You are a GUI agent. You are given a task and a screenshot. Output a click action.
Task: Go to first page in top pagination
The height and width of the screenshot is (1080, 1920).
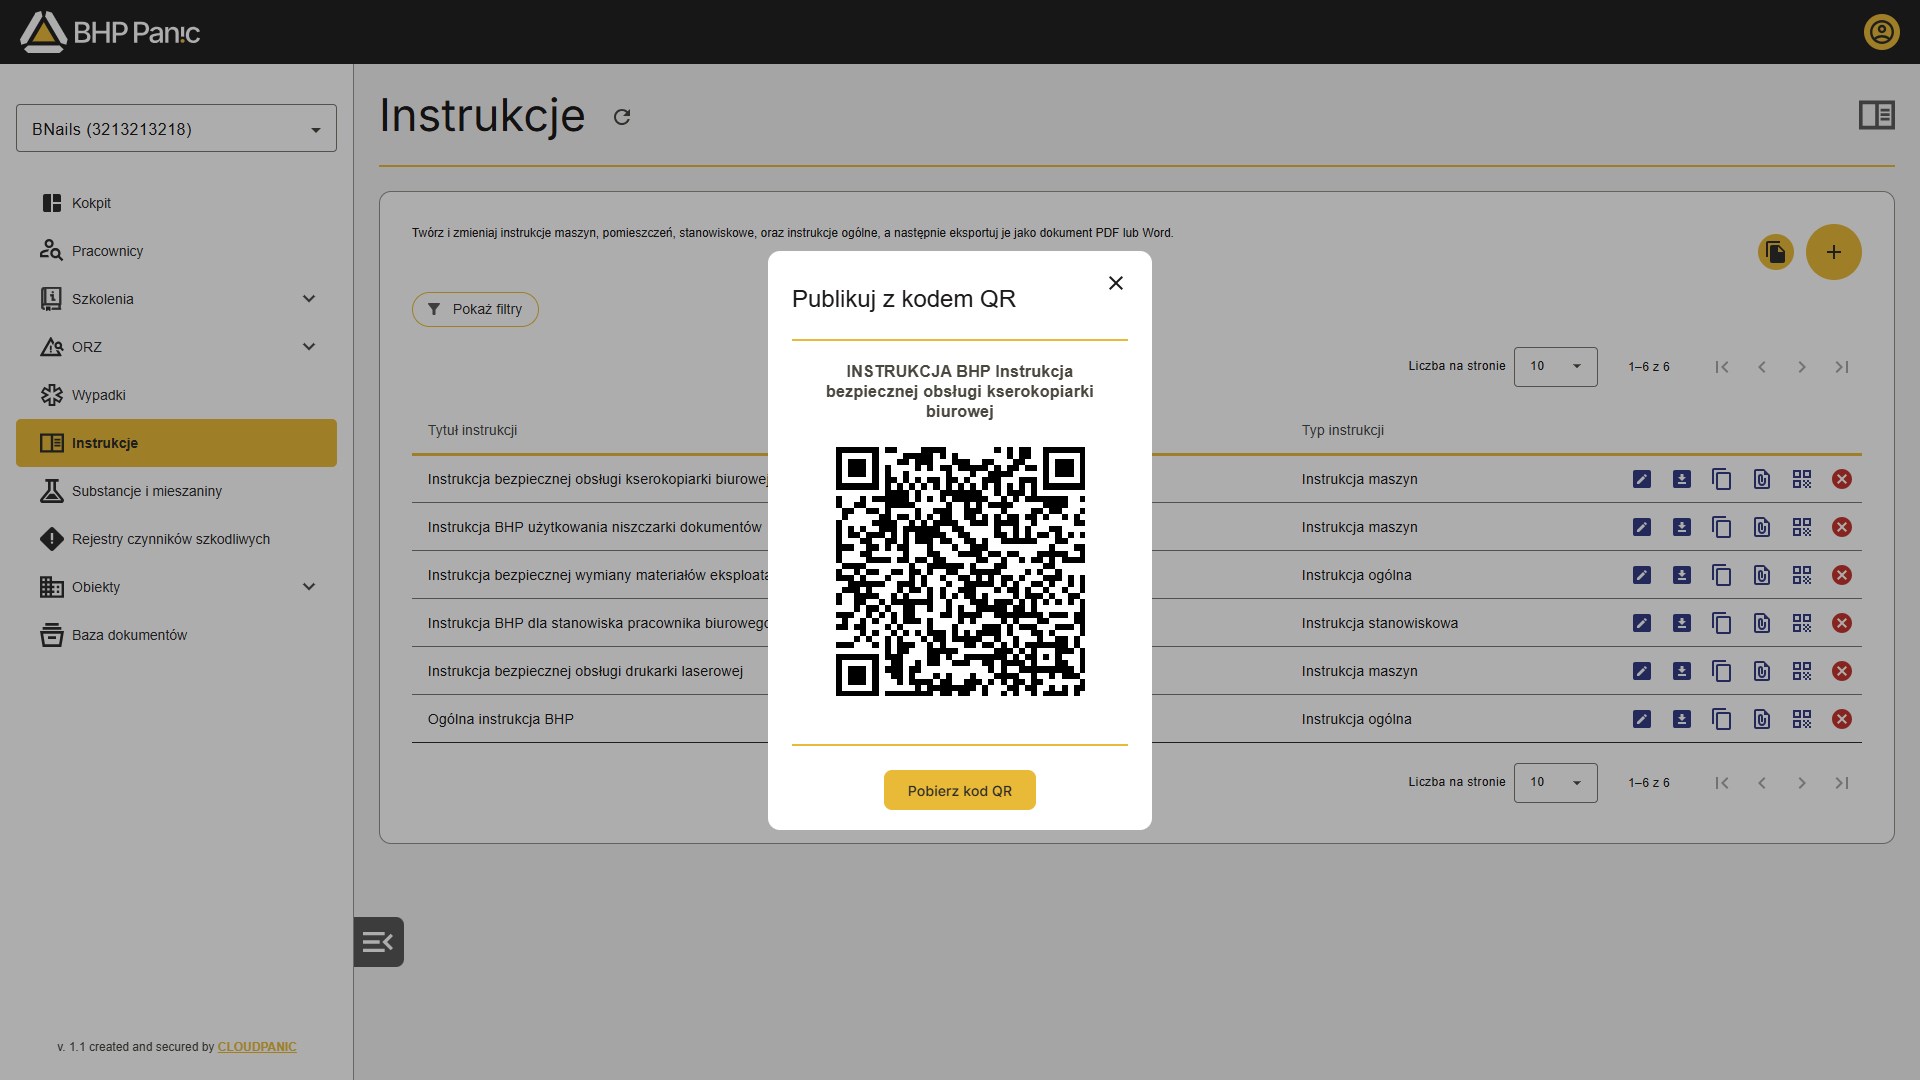(1721, 367)
